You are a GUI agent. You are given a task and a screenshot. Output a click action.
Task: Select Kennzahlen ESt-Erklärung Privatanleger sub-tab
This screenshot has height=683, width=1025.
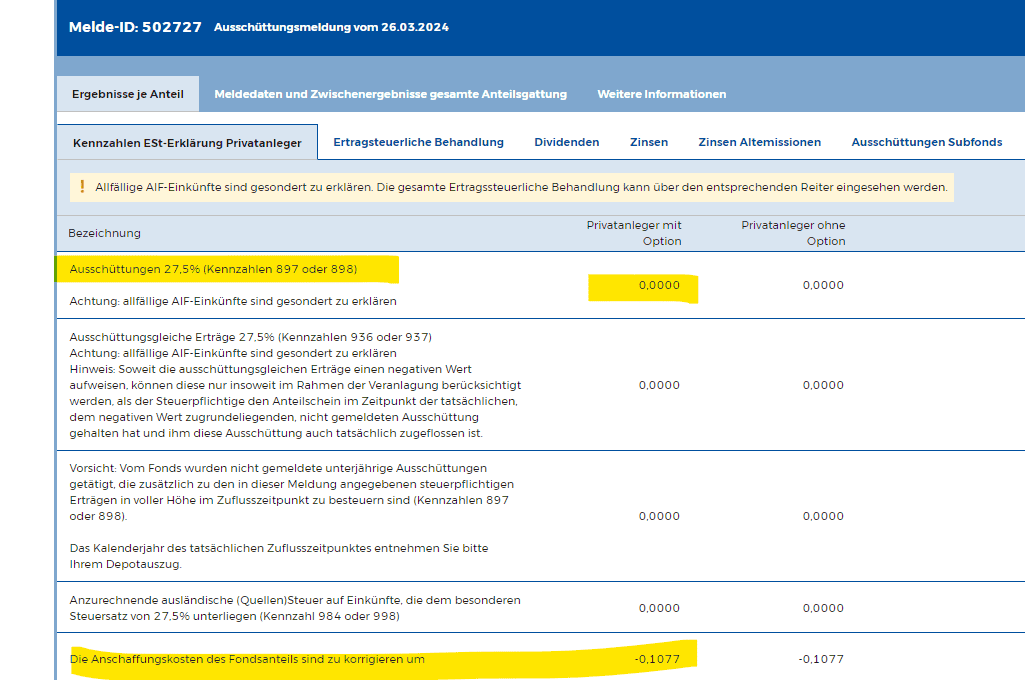[x=187, y=143]
